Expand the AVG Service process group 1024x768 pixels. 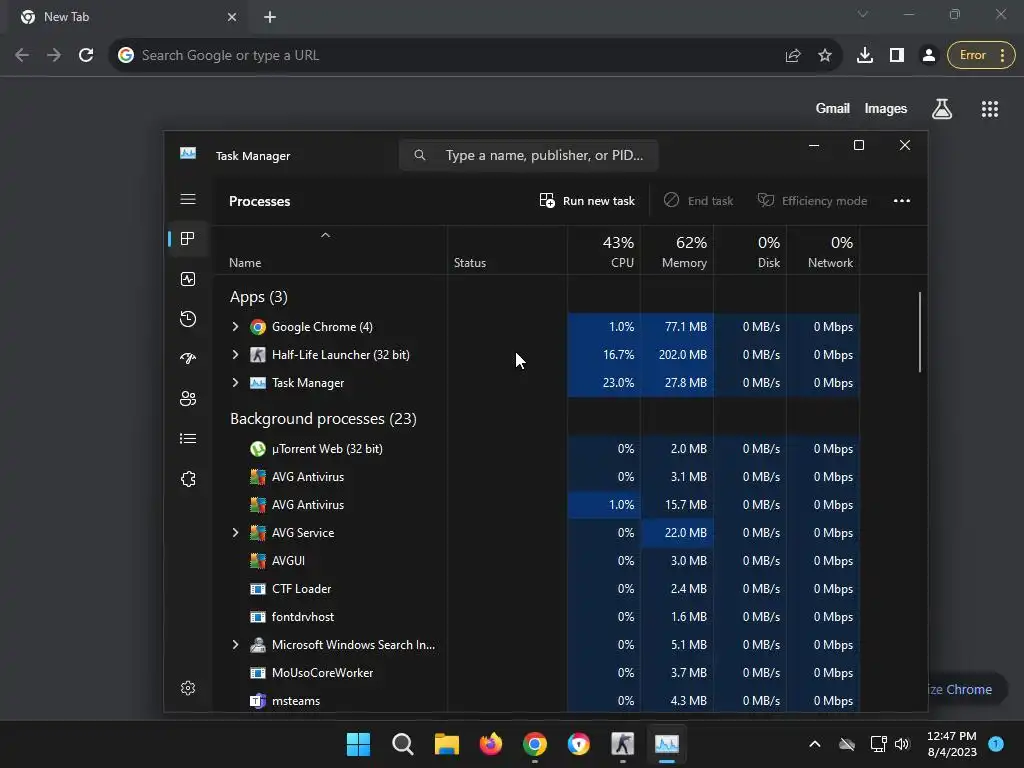coord(235,533)
